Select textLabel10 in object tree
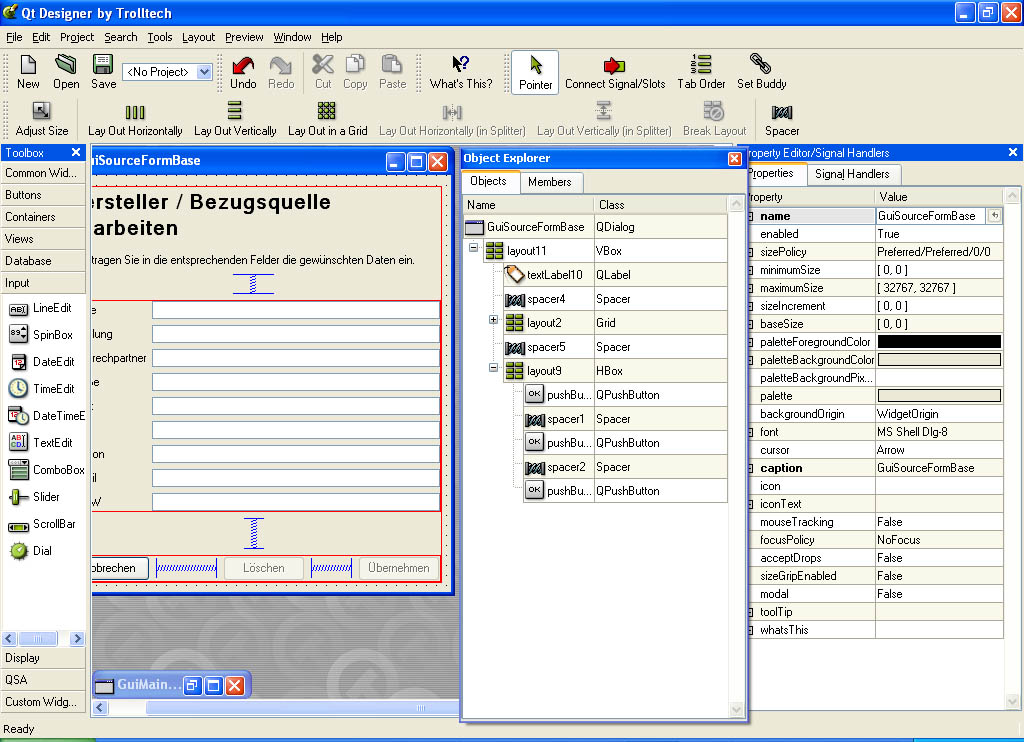This screenshot has width=1024, height=742. [x=554, y=275]
